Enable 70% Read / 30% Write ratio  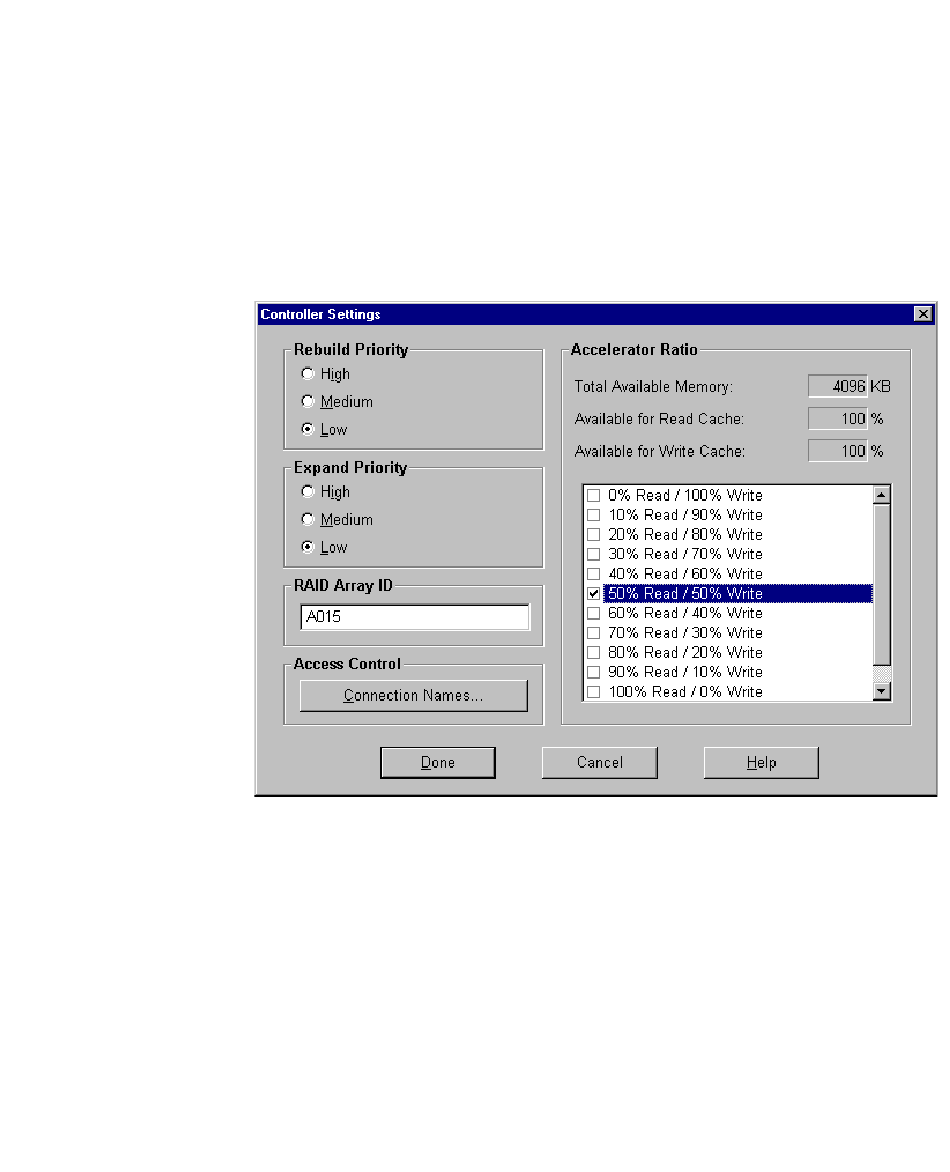[x=593, y=633]
